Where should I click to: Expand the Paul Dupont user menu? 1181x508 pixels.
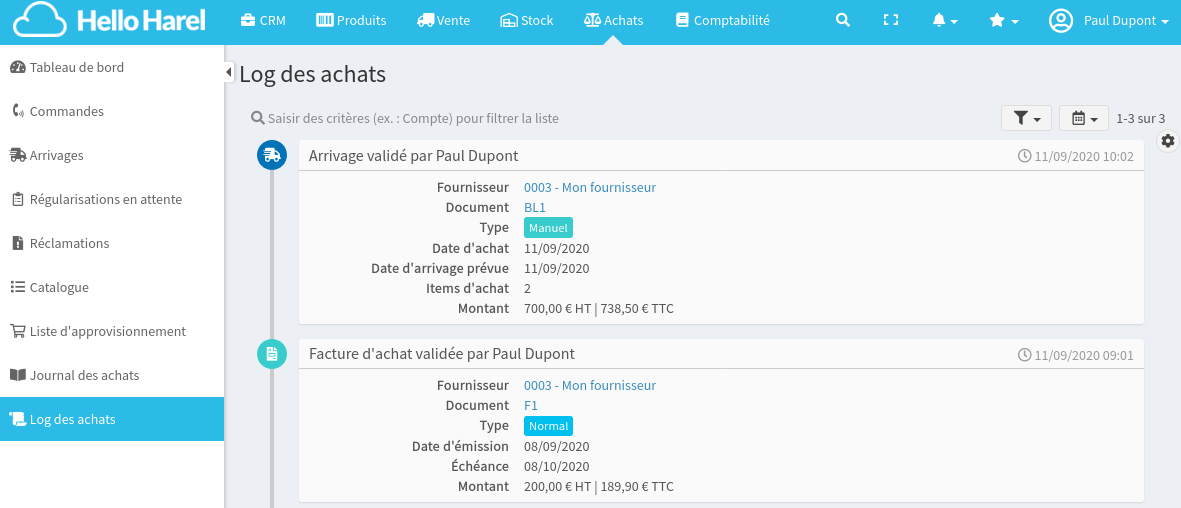pos(1109,20)
